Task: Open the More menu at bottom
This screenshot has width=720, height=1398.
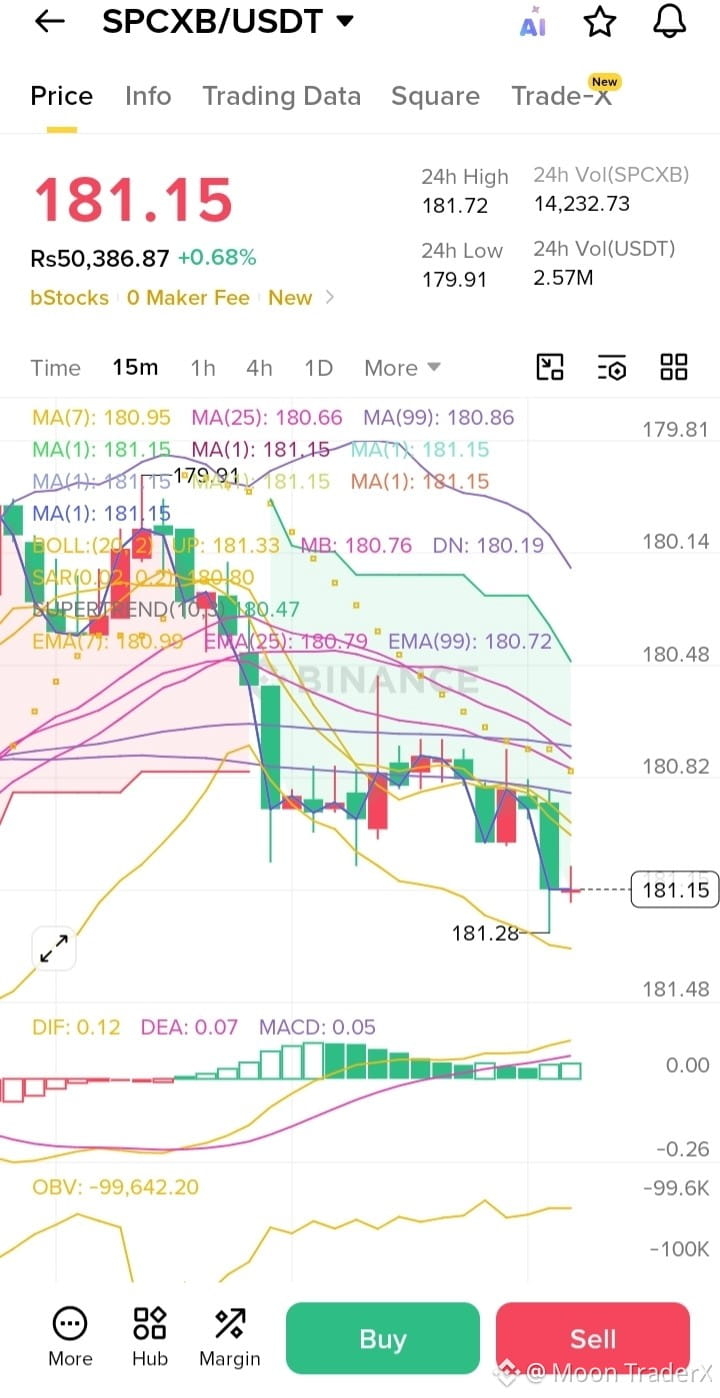Action: point(70,1337)
